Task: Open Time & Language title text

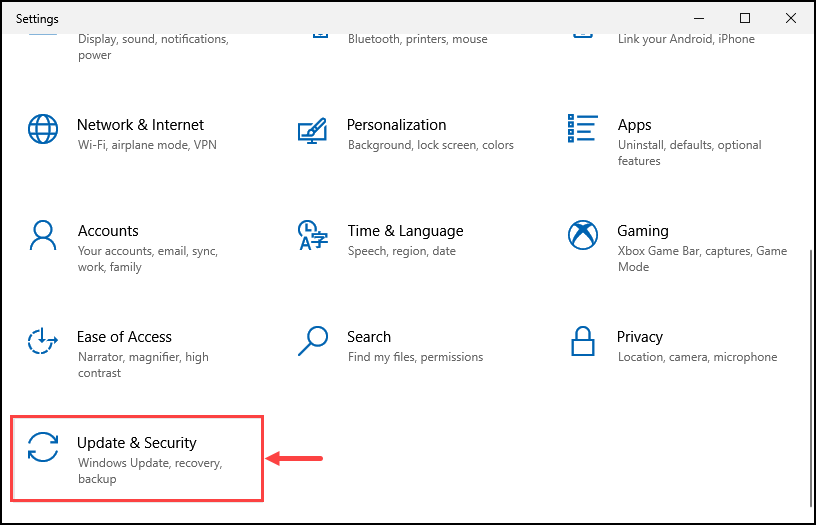Action: (405, 231)
